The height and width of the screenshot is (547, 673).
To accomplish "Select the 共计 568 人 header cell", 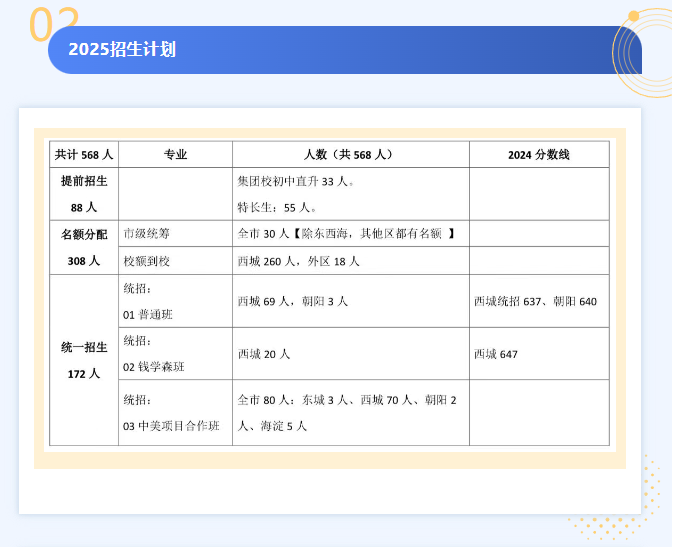I will click(x=84, y=155).
